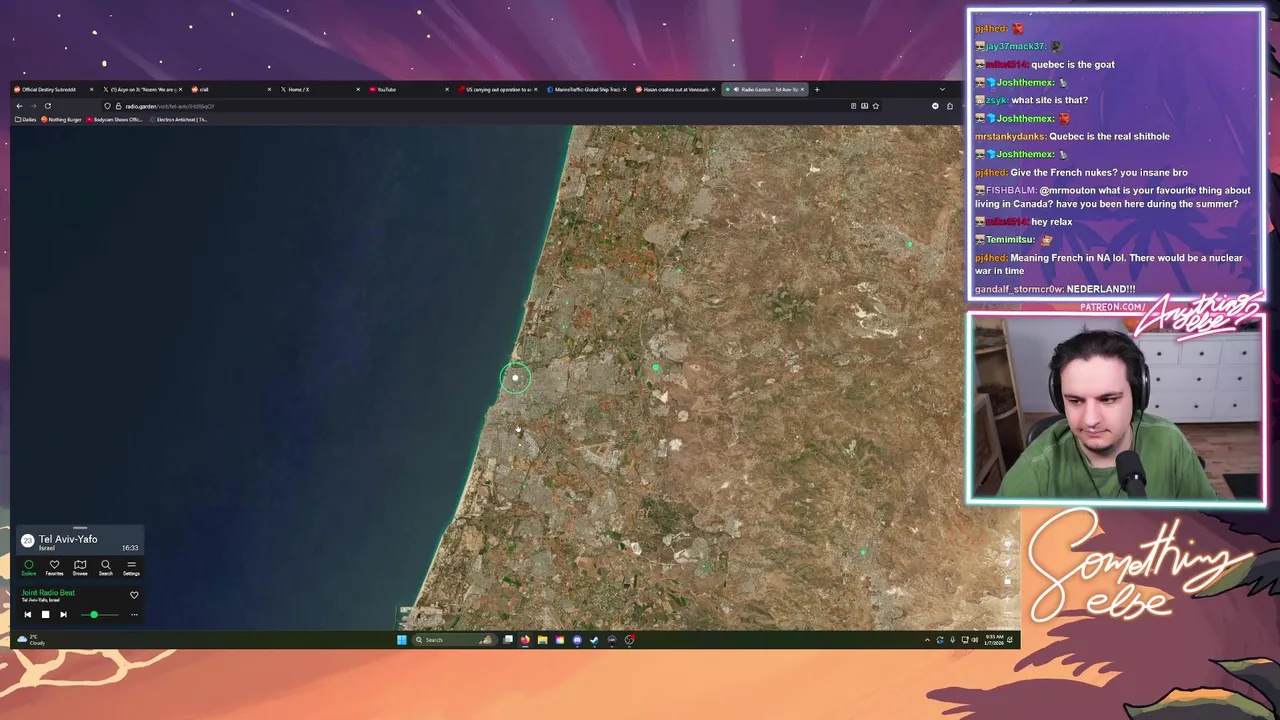The height and width of the screenshot is (720, 1280).
Task: Open the Electron Anticheat bookmark
Action: click(x=180, y=120)
